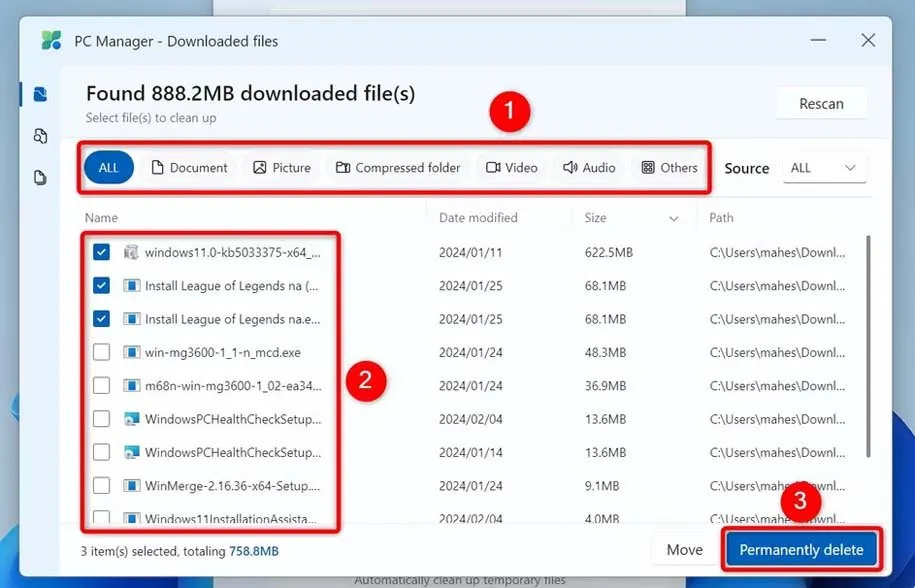915x588 pixels.
Task: Open the first sidebar icon at top
Action: (40, 94)
